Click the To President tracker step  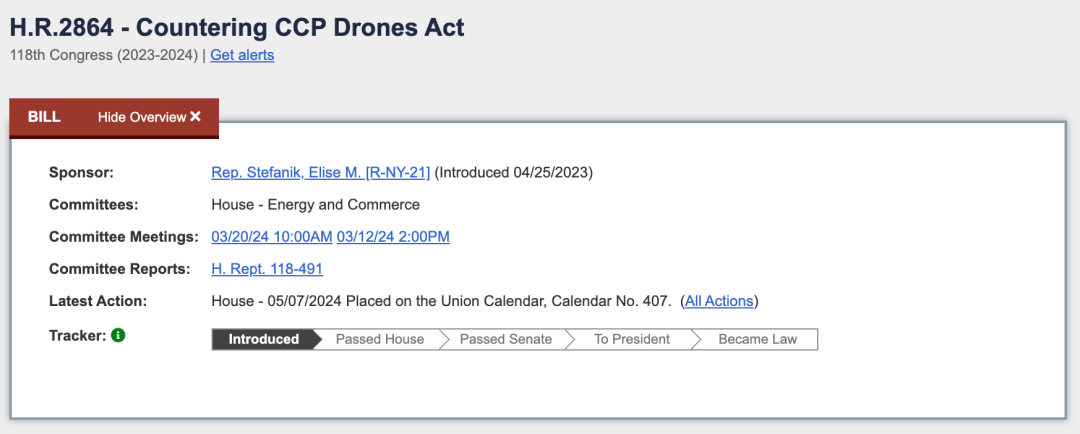pos(632,339)
